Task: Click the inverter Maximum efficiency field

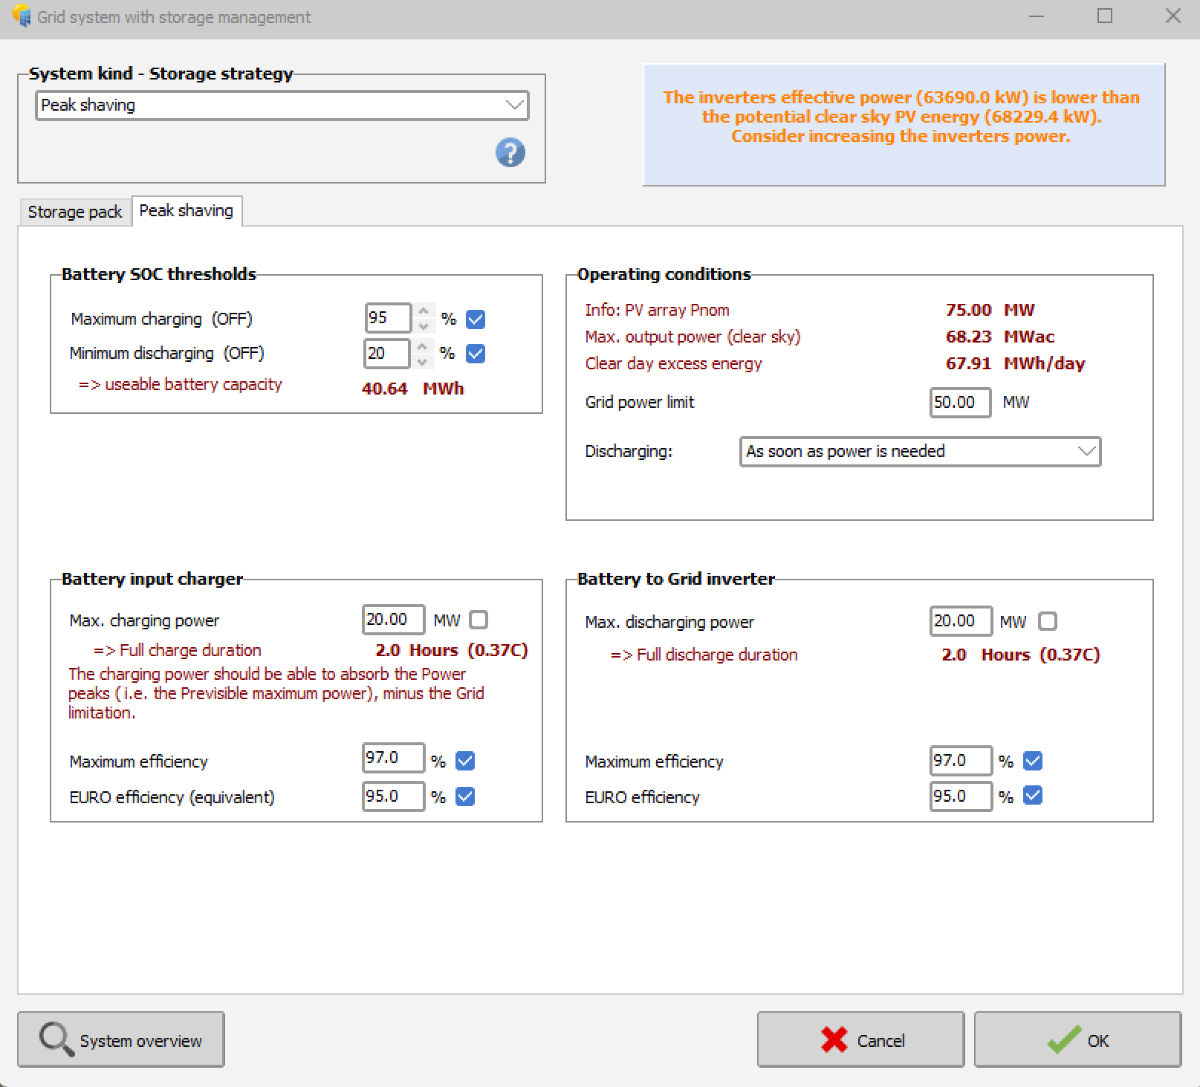Action: coord(960,761)
